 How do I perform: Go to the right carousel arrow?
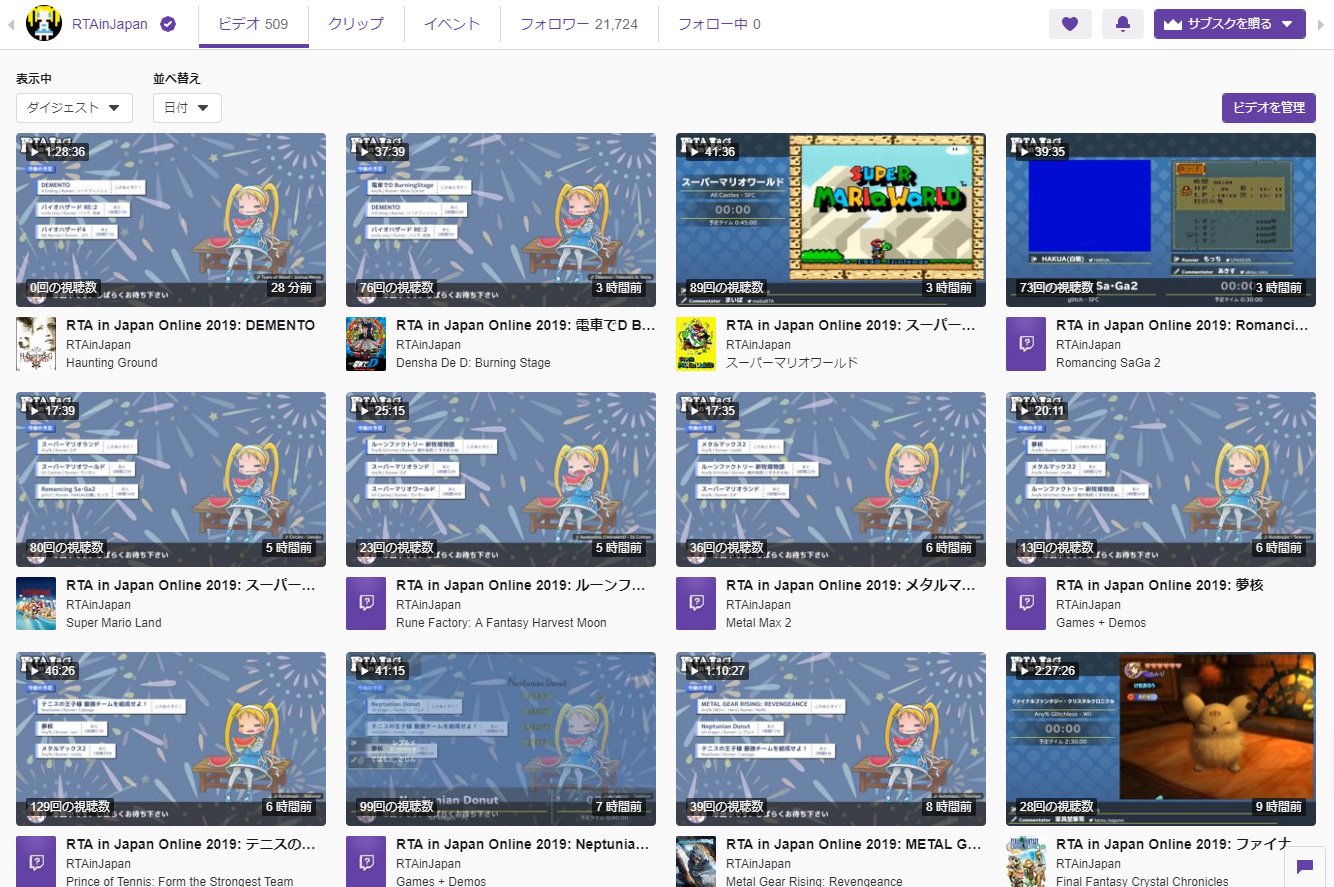[1321, 24]
